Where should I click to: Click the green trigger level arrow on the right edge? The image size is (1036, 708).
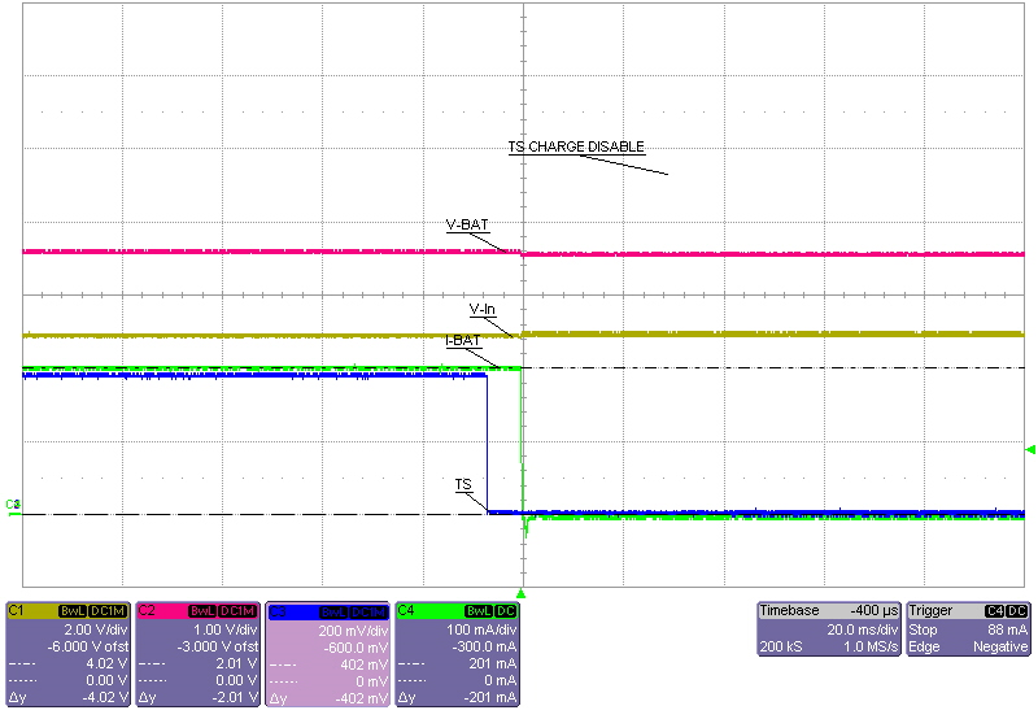click(x=1030, y=450)
